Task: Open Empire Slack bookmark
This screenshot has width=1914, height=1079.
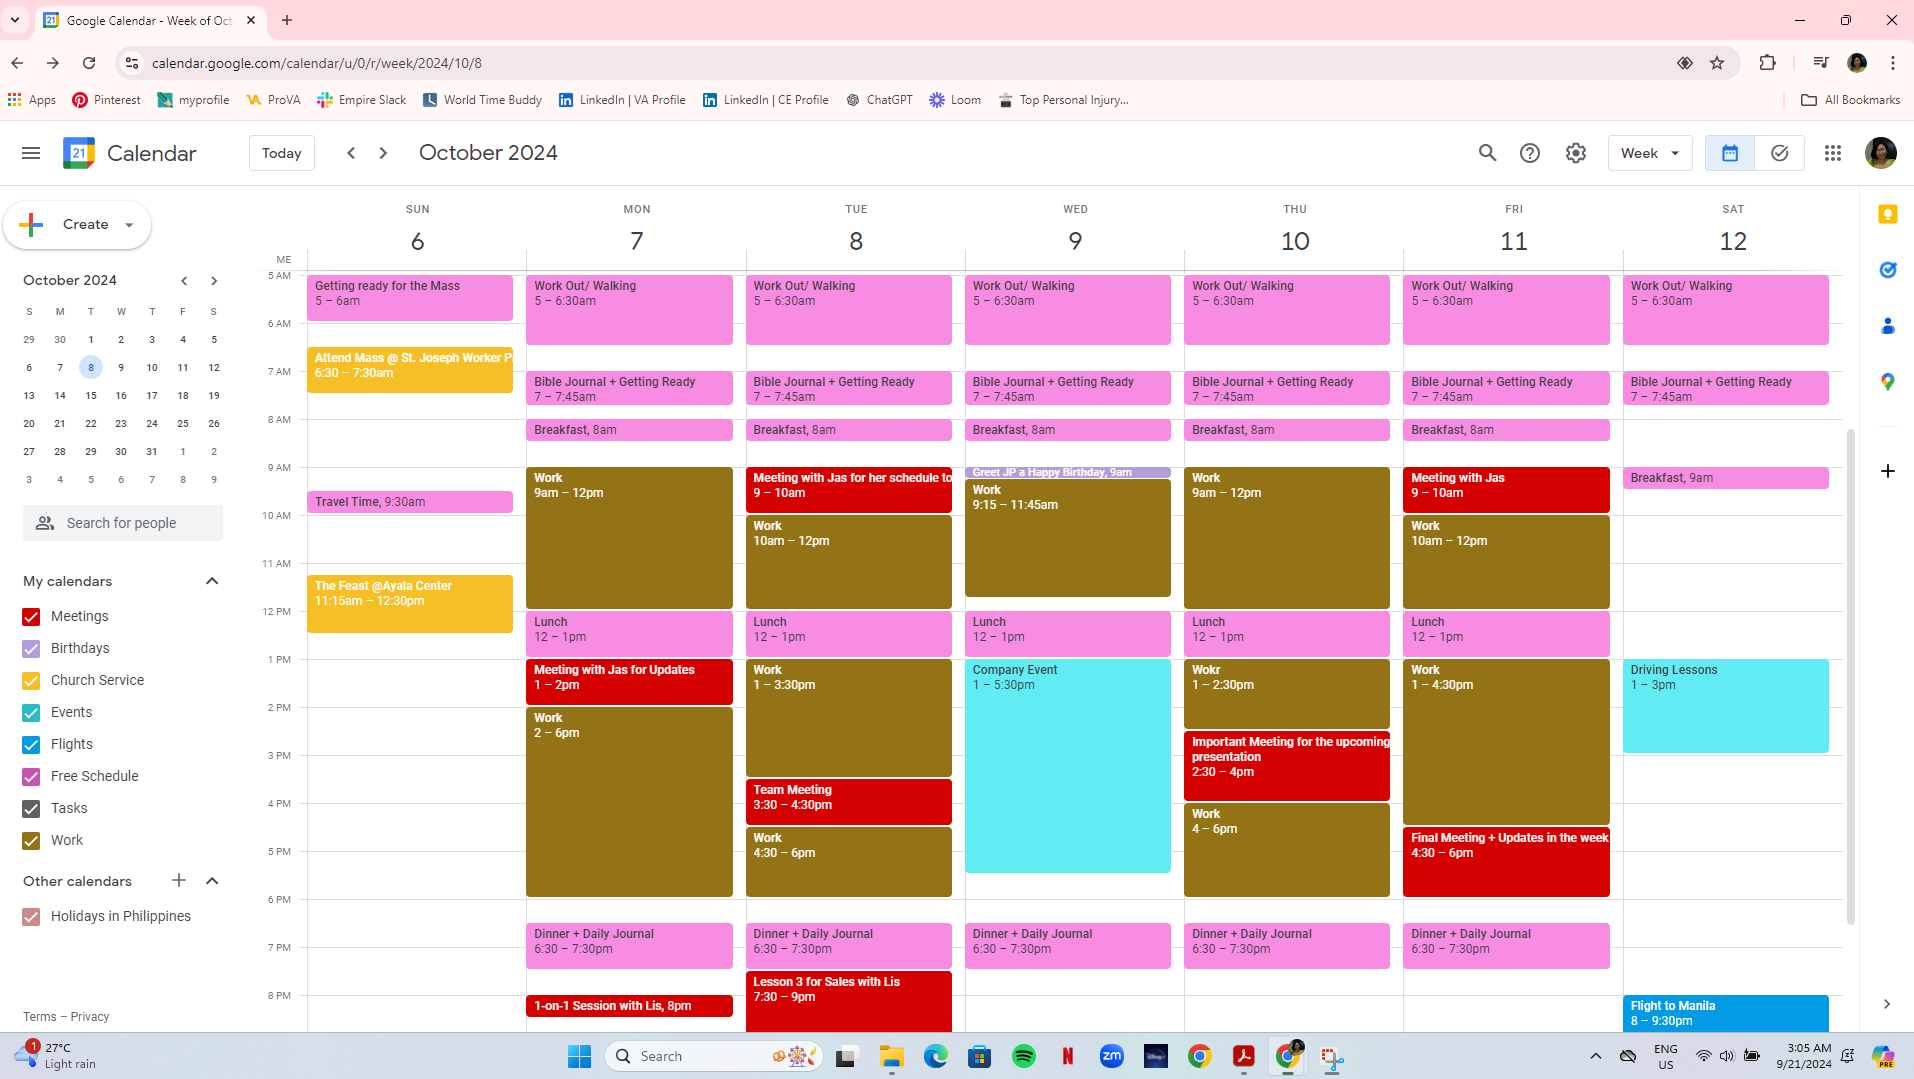Action: (x=362, y=100)
